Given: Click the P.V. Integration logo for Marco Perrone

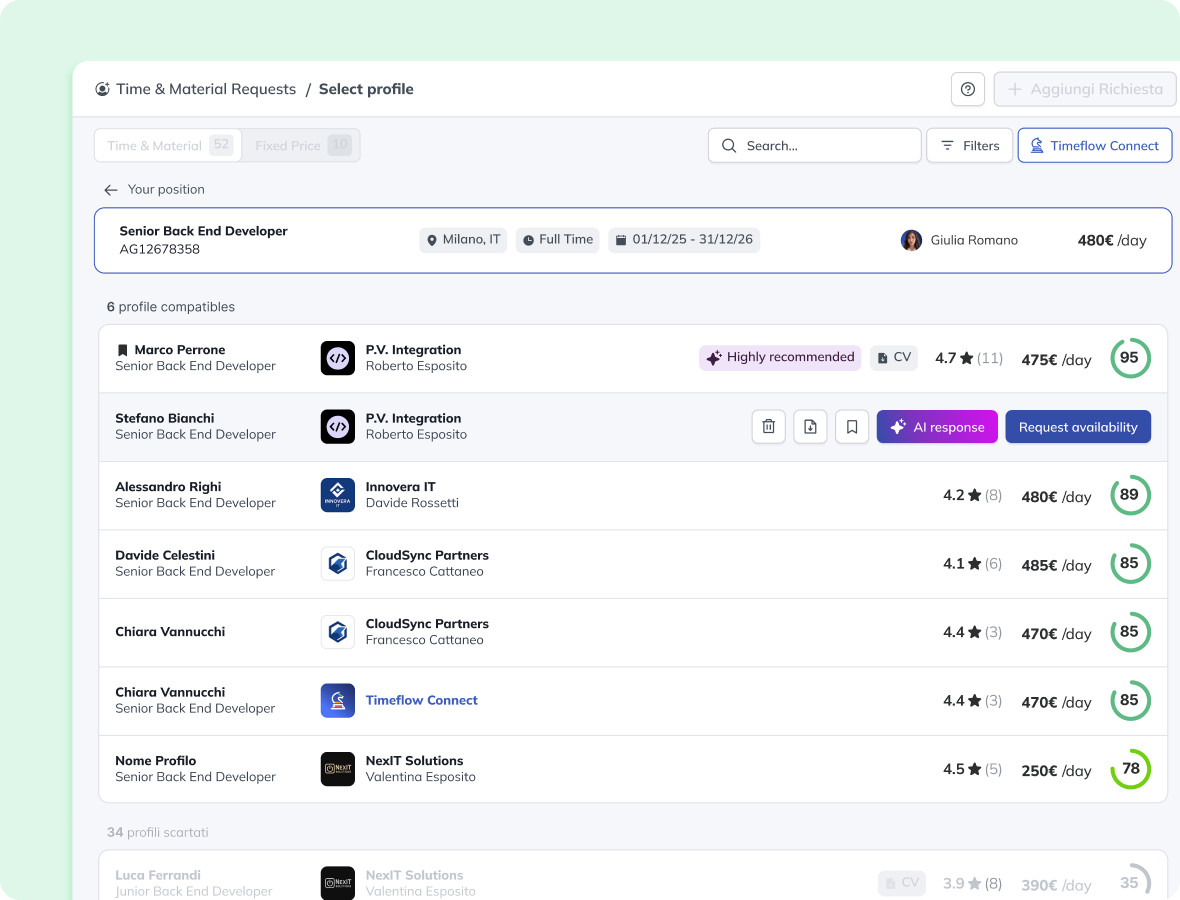Looking at the screenshot, I should pyautogui.click(x=337, y=358).
